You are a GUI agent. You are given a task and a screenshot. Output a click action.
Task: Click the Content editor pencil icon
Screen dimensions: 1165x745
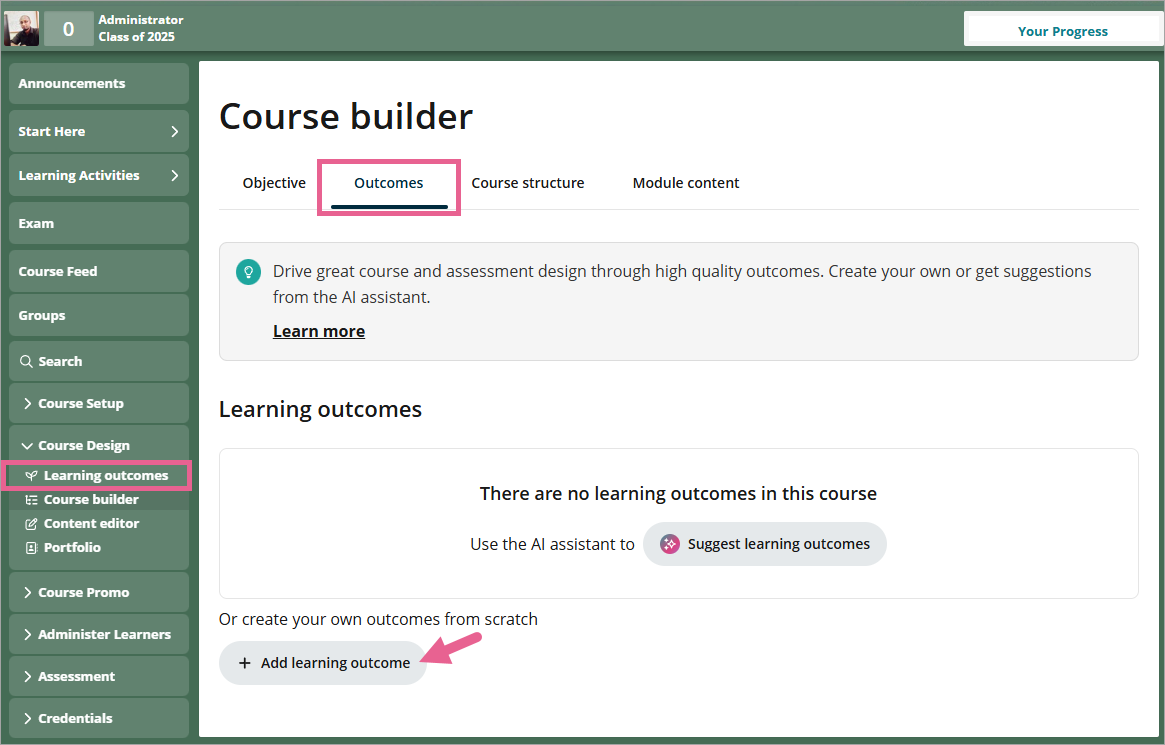(31, 524)
